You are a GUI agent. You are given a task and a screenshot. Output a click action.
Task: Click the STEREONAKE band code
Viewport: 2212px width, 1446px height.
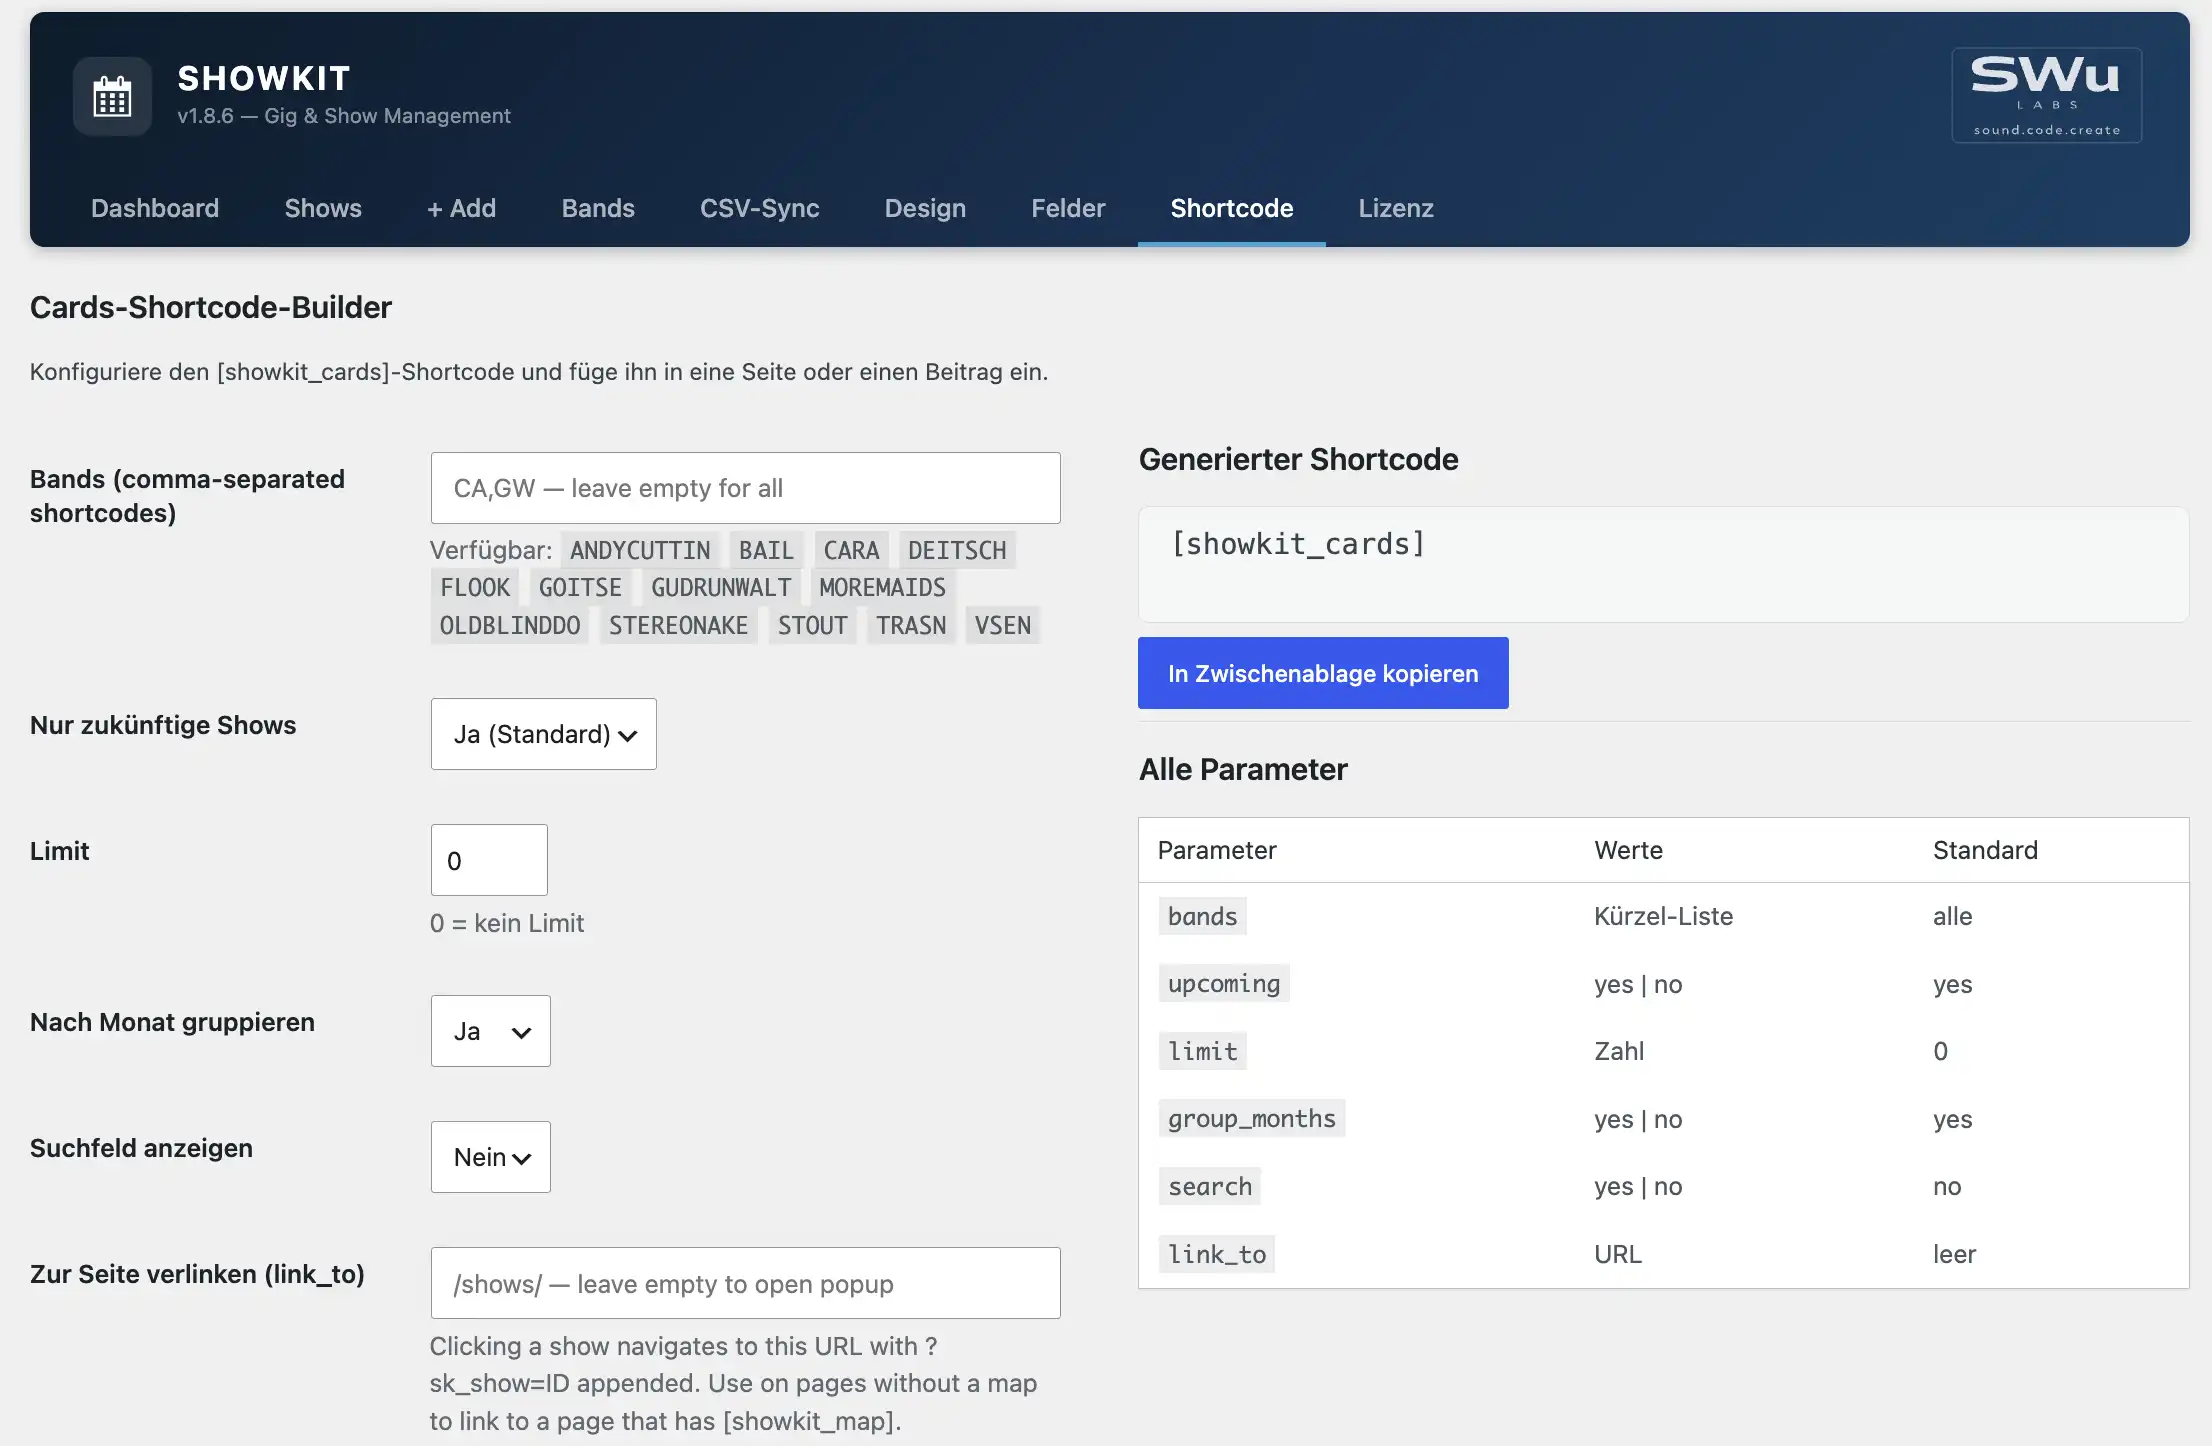678,625
